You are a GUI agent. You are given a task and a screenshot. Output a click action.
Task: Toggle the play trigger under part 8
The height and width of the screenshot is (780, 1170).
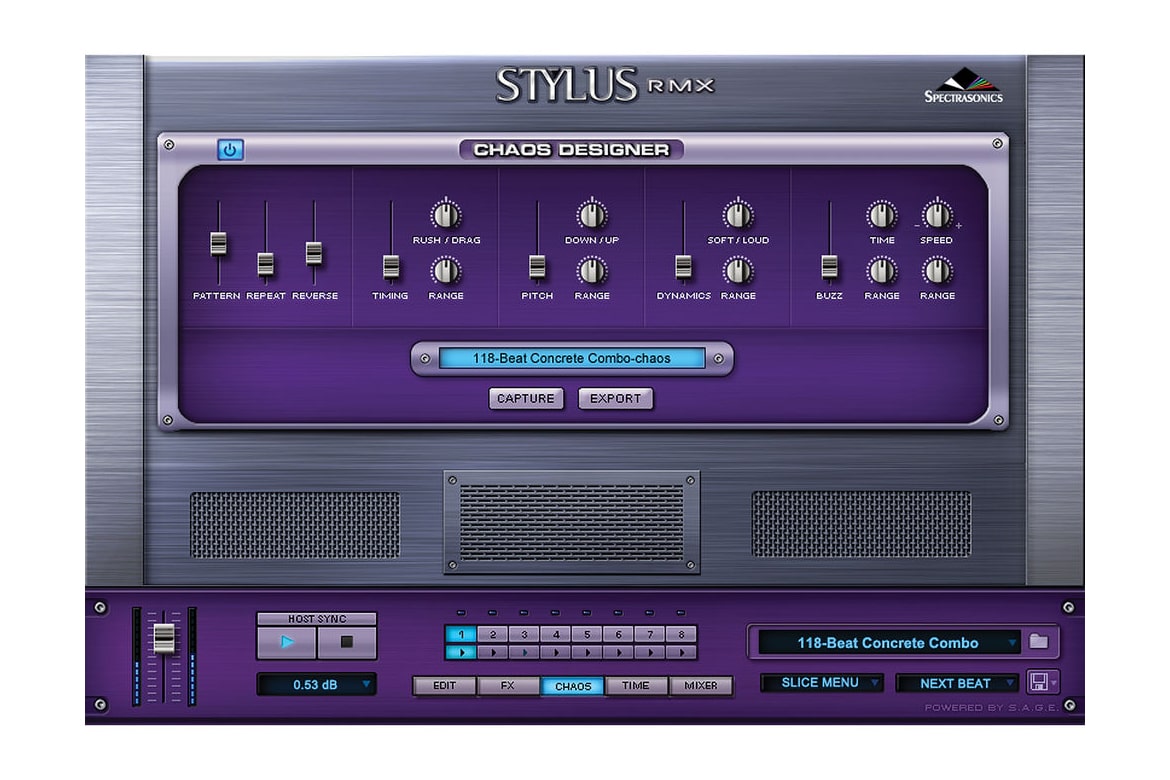pyautogui.click(x=681, y=652)
